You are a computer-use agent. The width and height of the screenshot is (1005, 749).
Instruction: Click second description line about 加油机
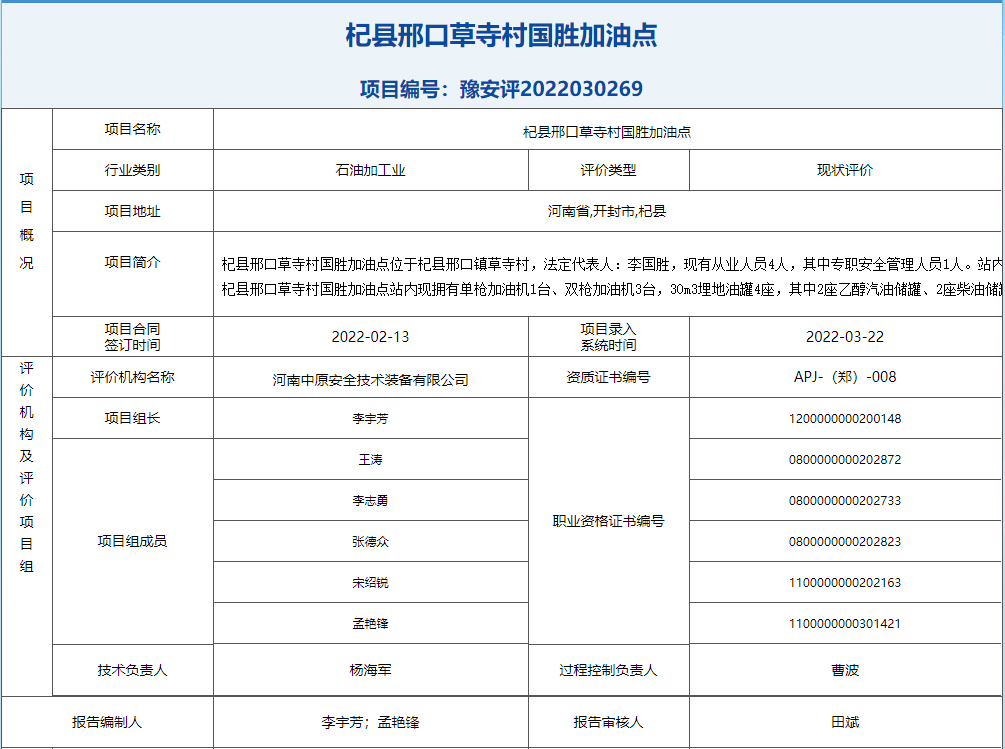tap(612, 290)
